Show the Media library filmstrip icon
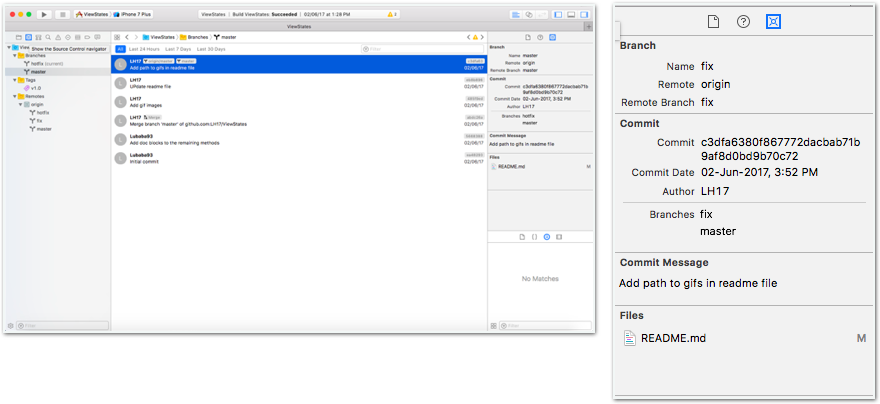The image size is (880, 404). tap(559, 237)
